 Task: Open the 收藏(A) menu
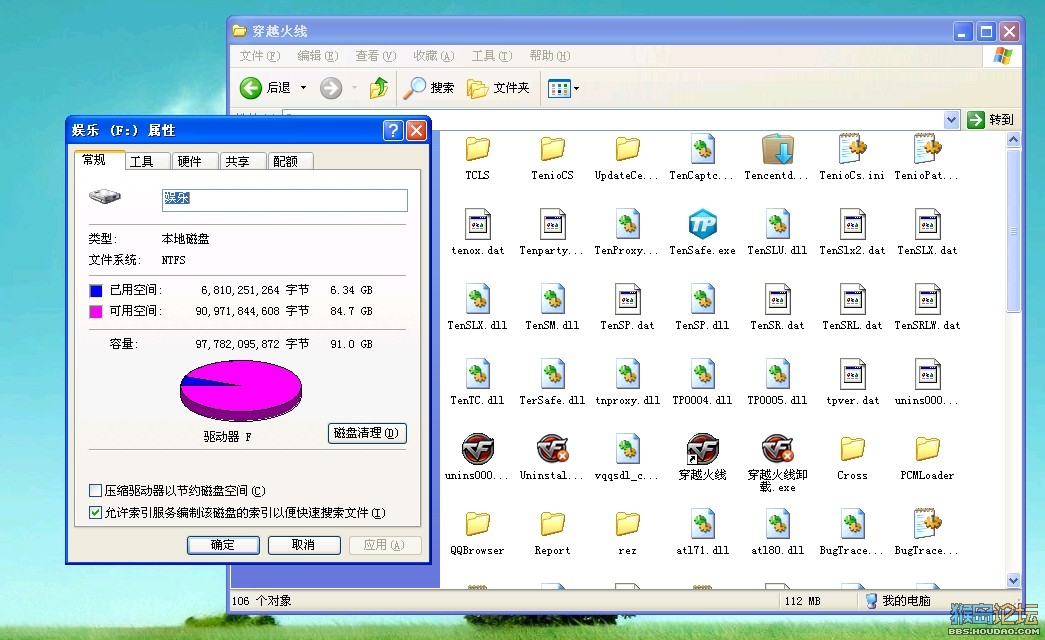click(x=434, y=56)
